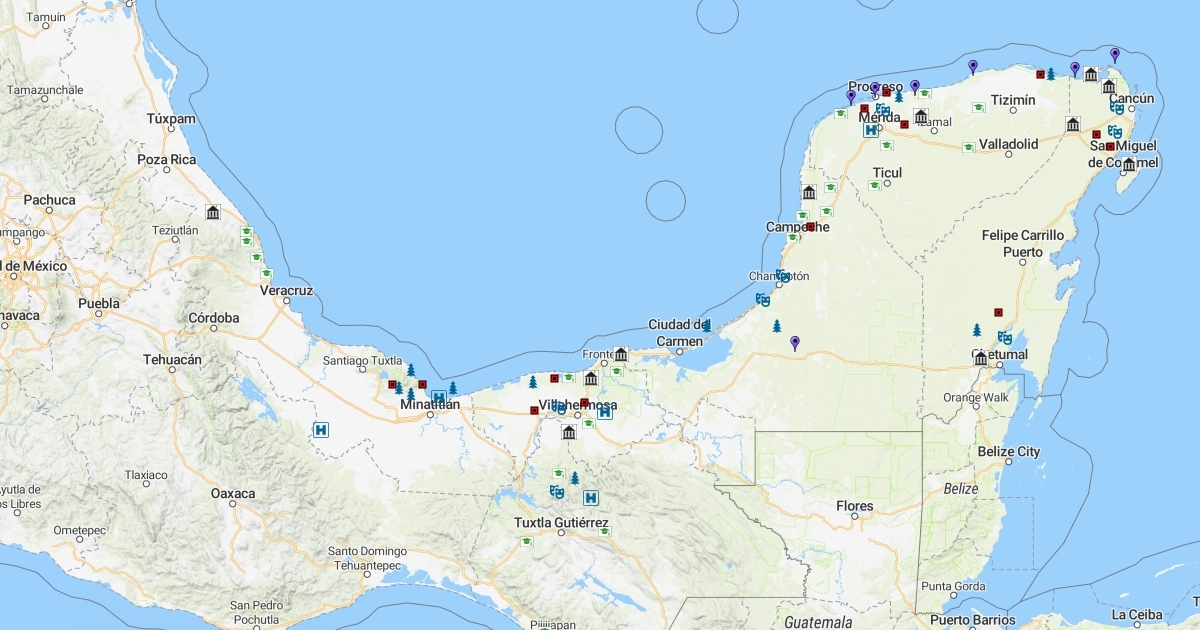Click the Flores city label in Guatemala
Viewport: 1200px width, 630px height.
(x=855, y=507)
